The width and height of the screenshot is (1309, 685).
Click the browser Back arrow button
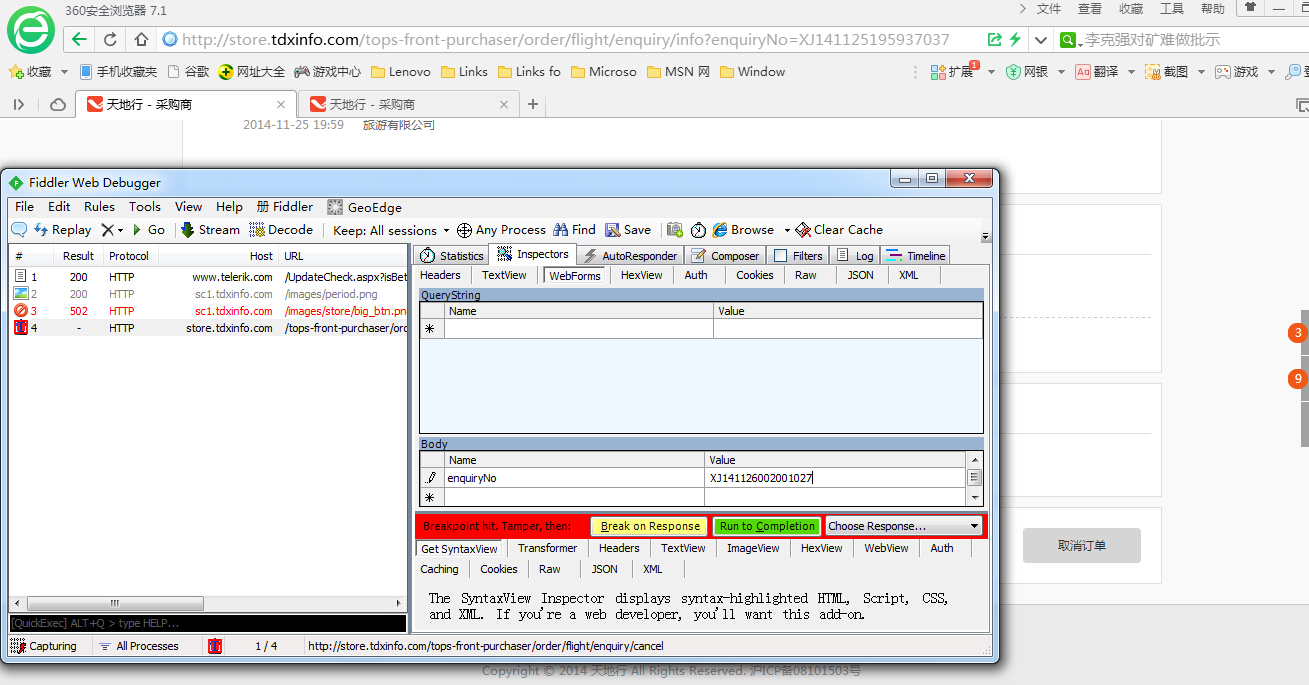(x=79, y=39)
